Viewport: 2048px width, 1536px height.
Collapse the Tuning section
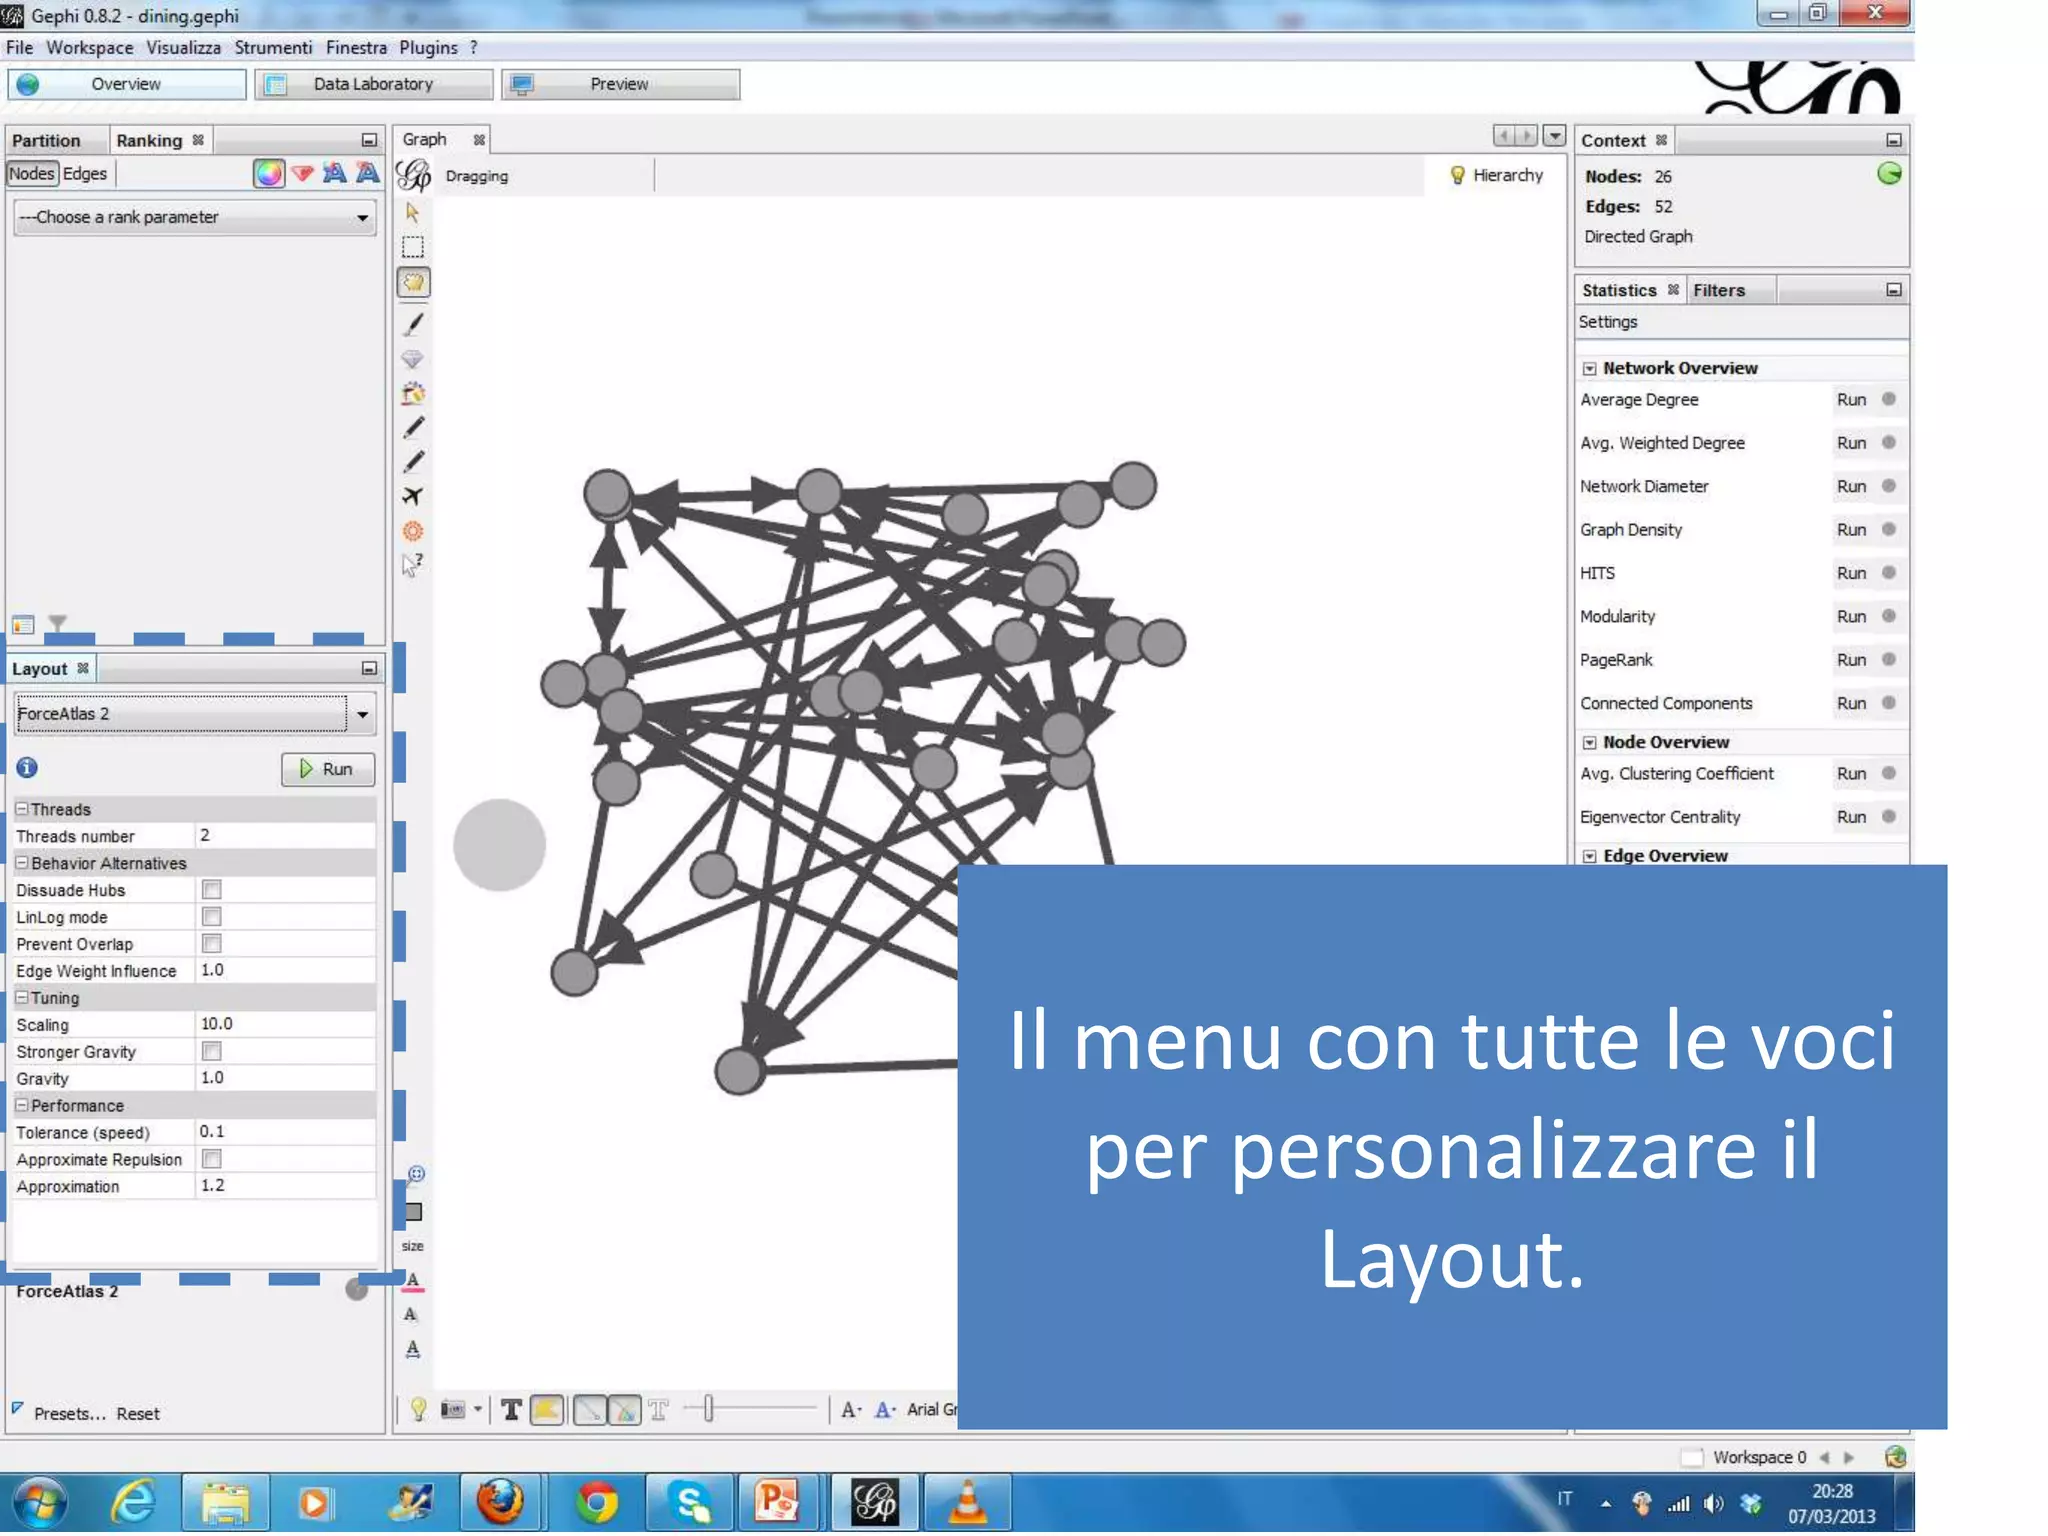[x=22, y=997]
